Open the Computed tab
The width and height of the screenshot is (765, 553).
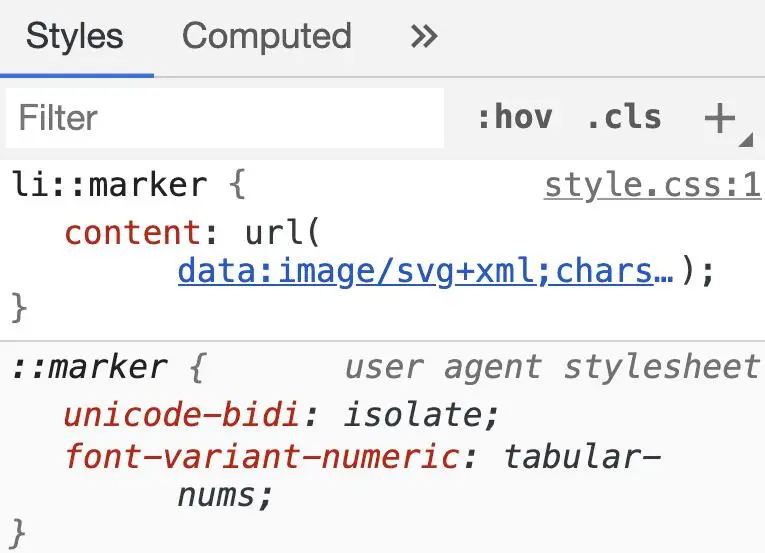tap(266, 37)
